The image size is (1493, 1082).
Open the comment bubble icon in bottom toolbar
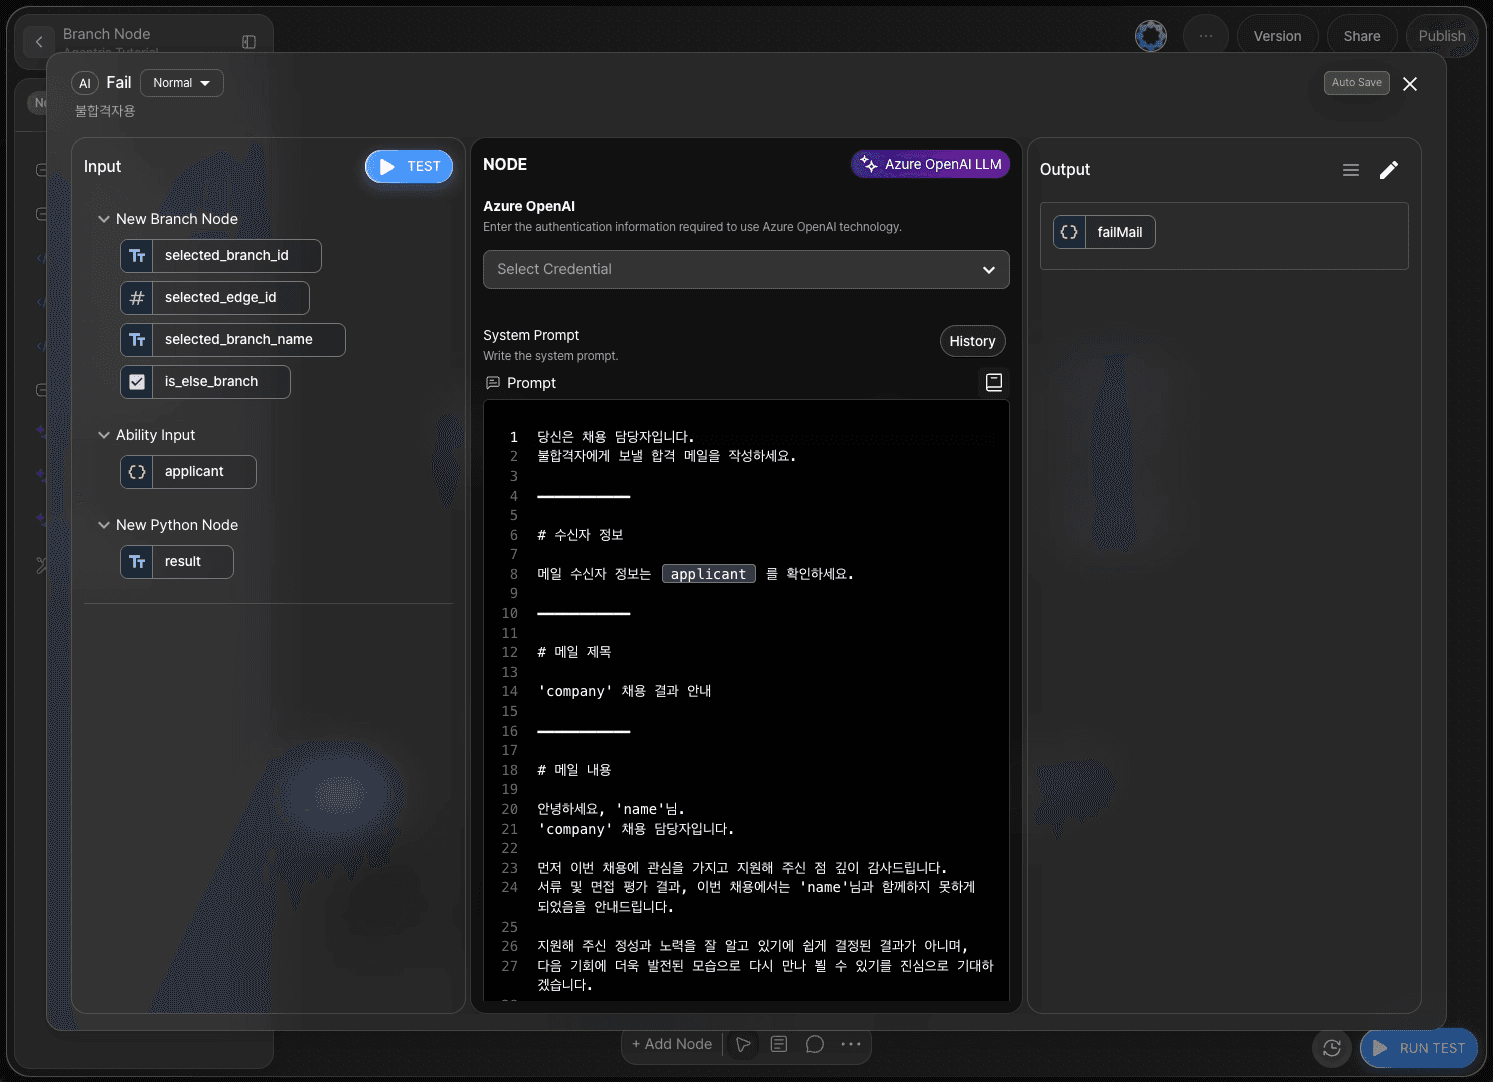coord(815,1044)
